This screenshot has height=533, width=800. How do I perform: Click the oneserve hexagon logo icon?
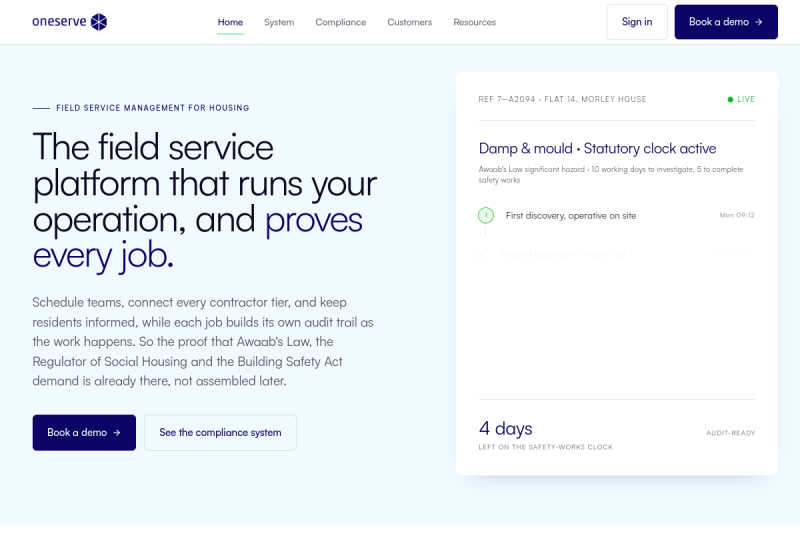99,22
